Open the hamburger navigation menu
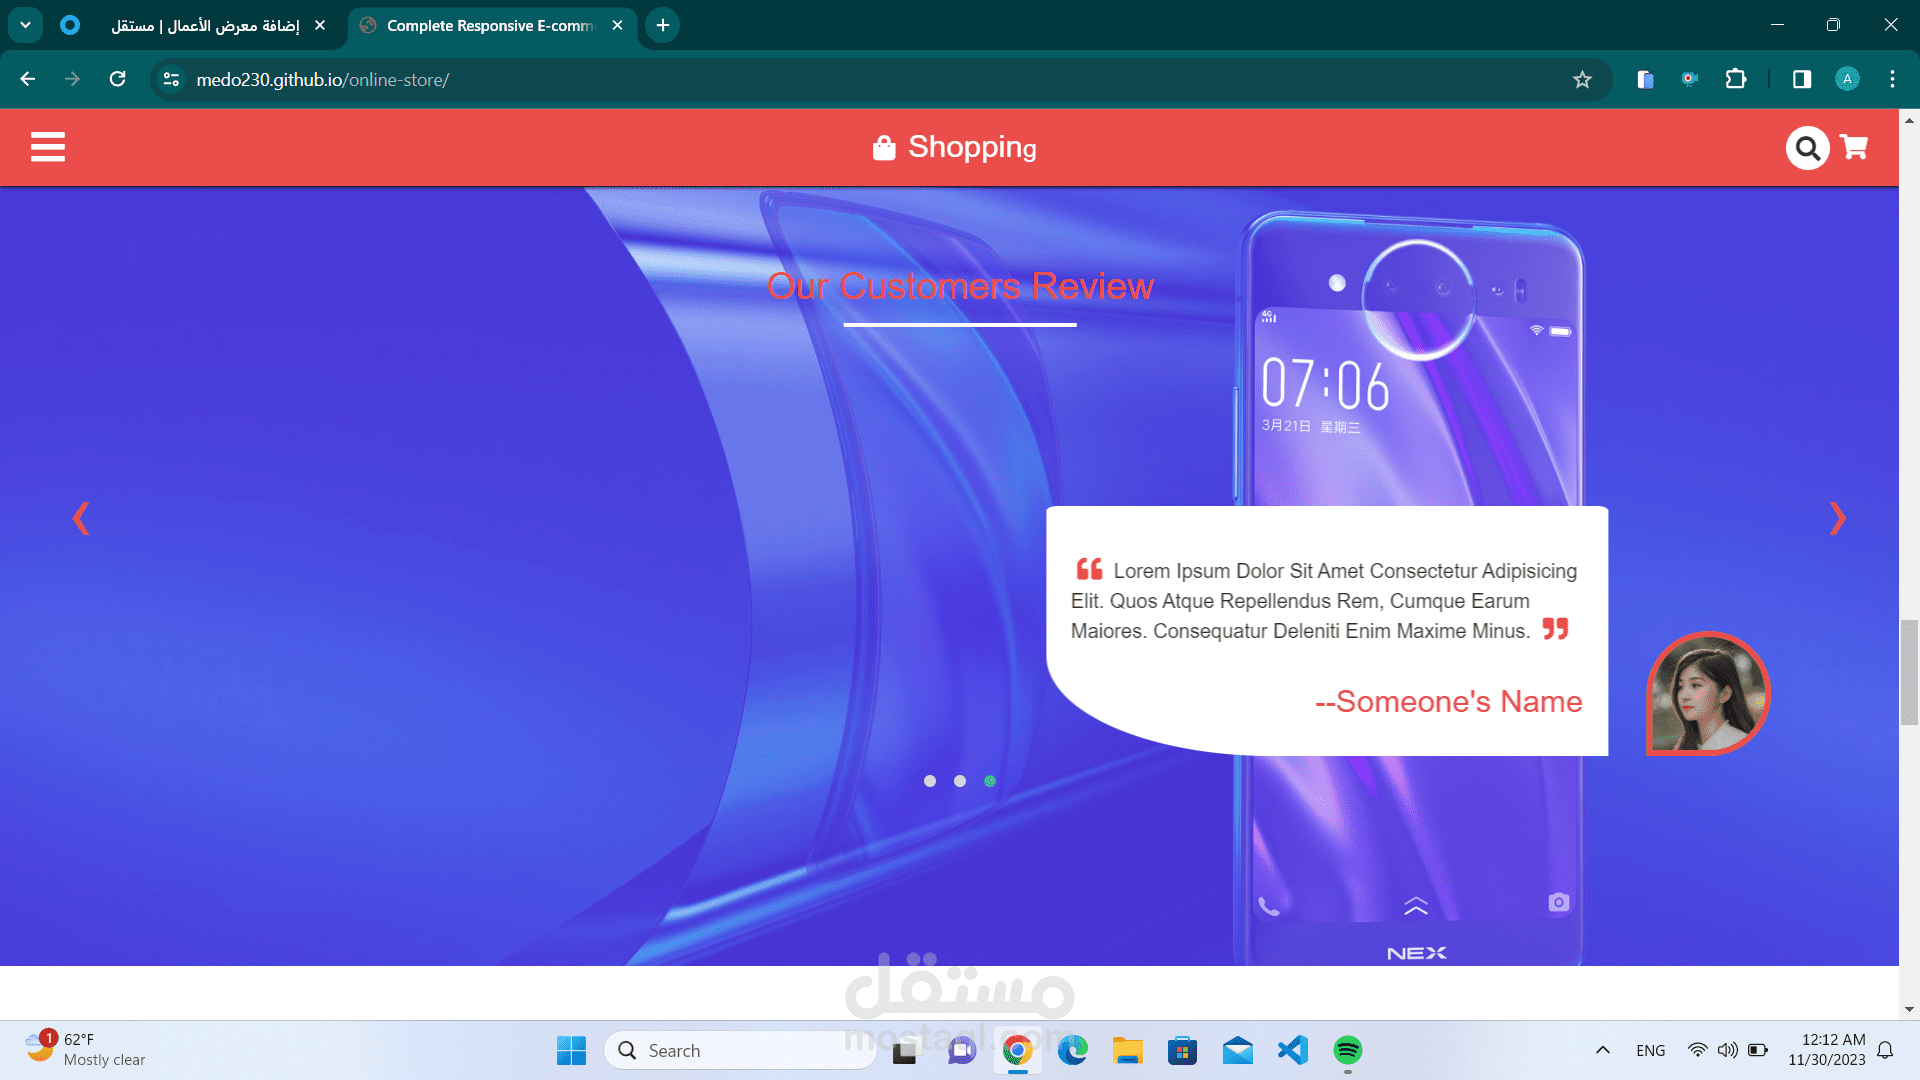The height and width of the screenshot is (1080, 1920). [x=48, y=147]
